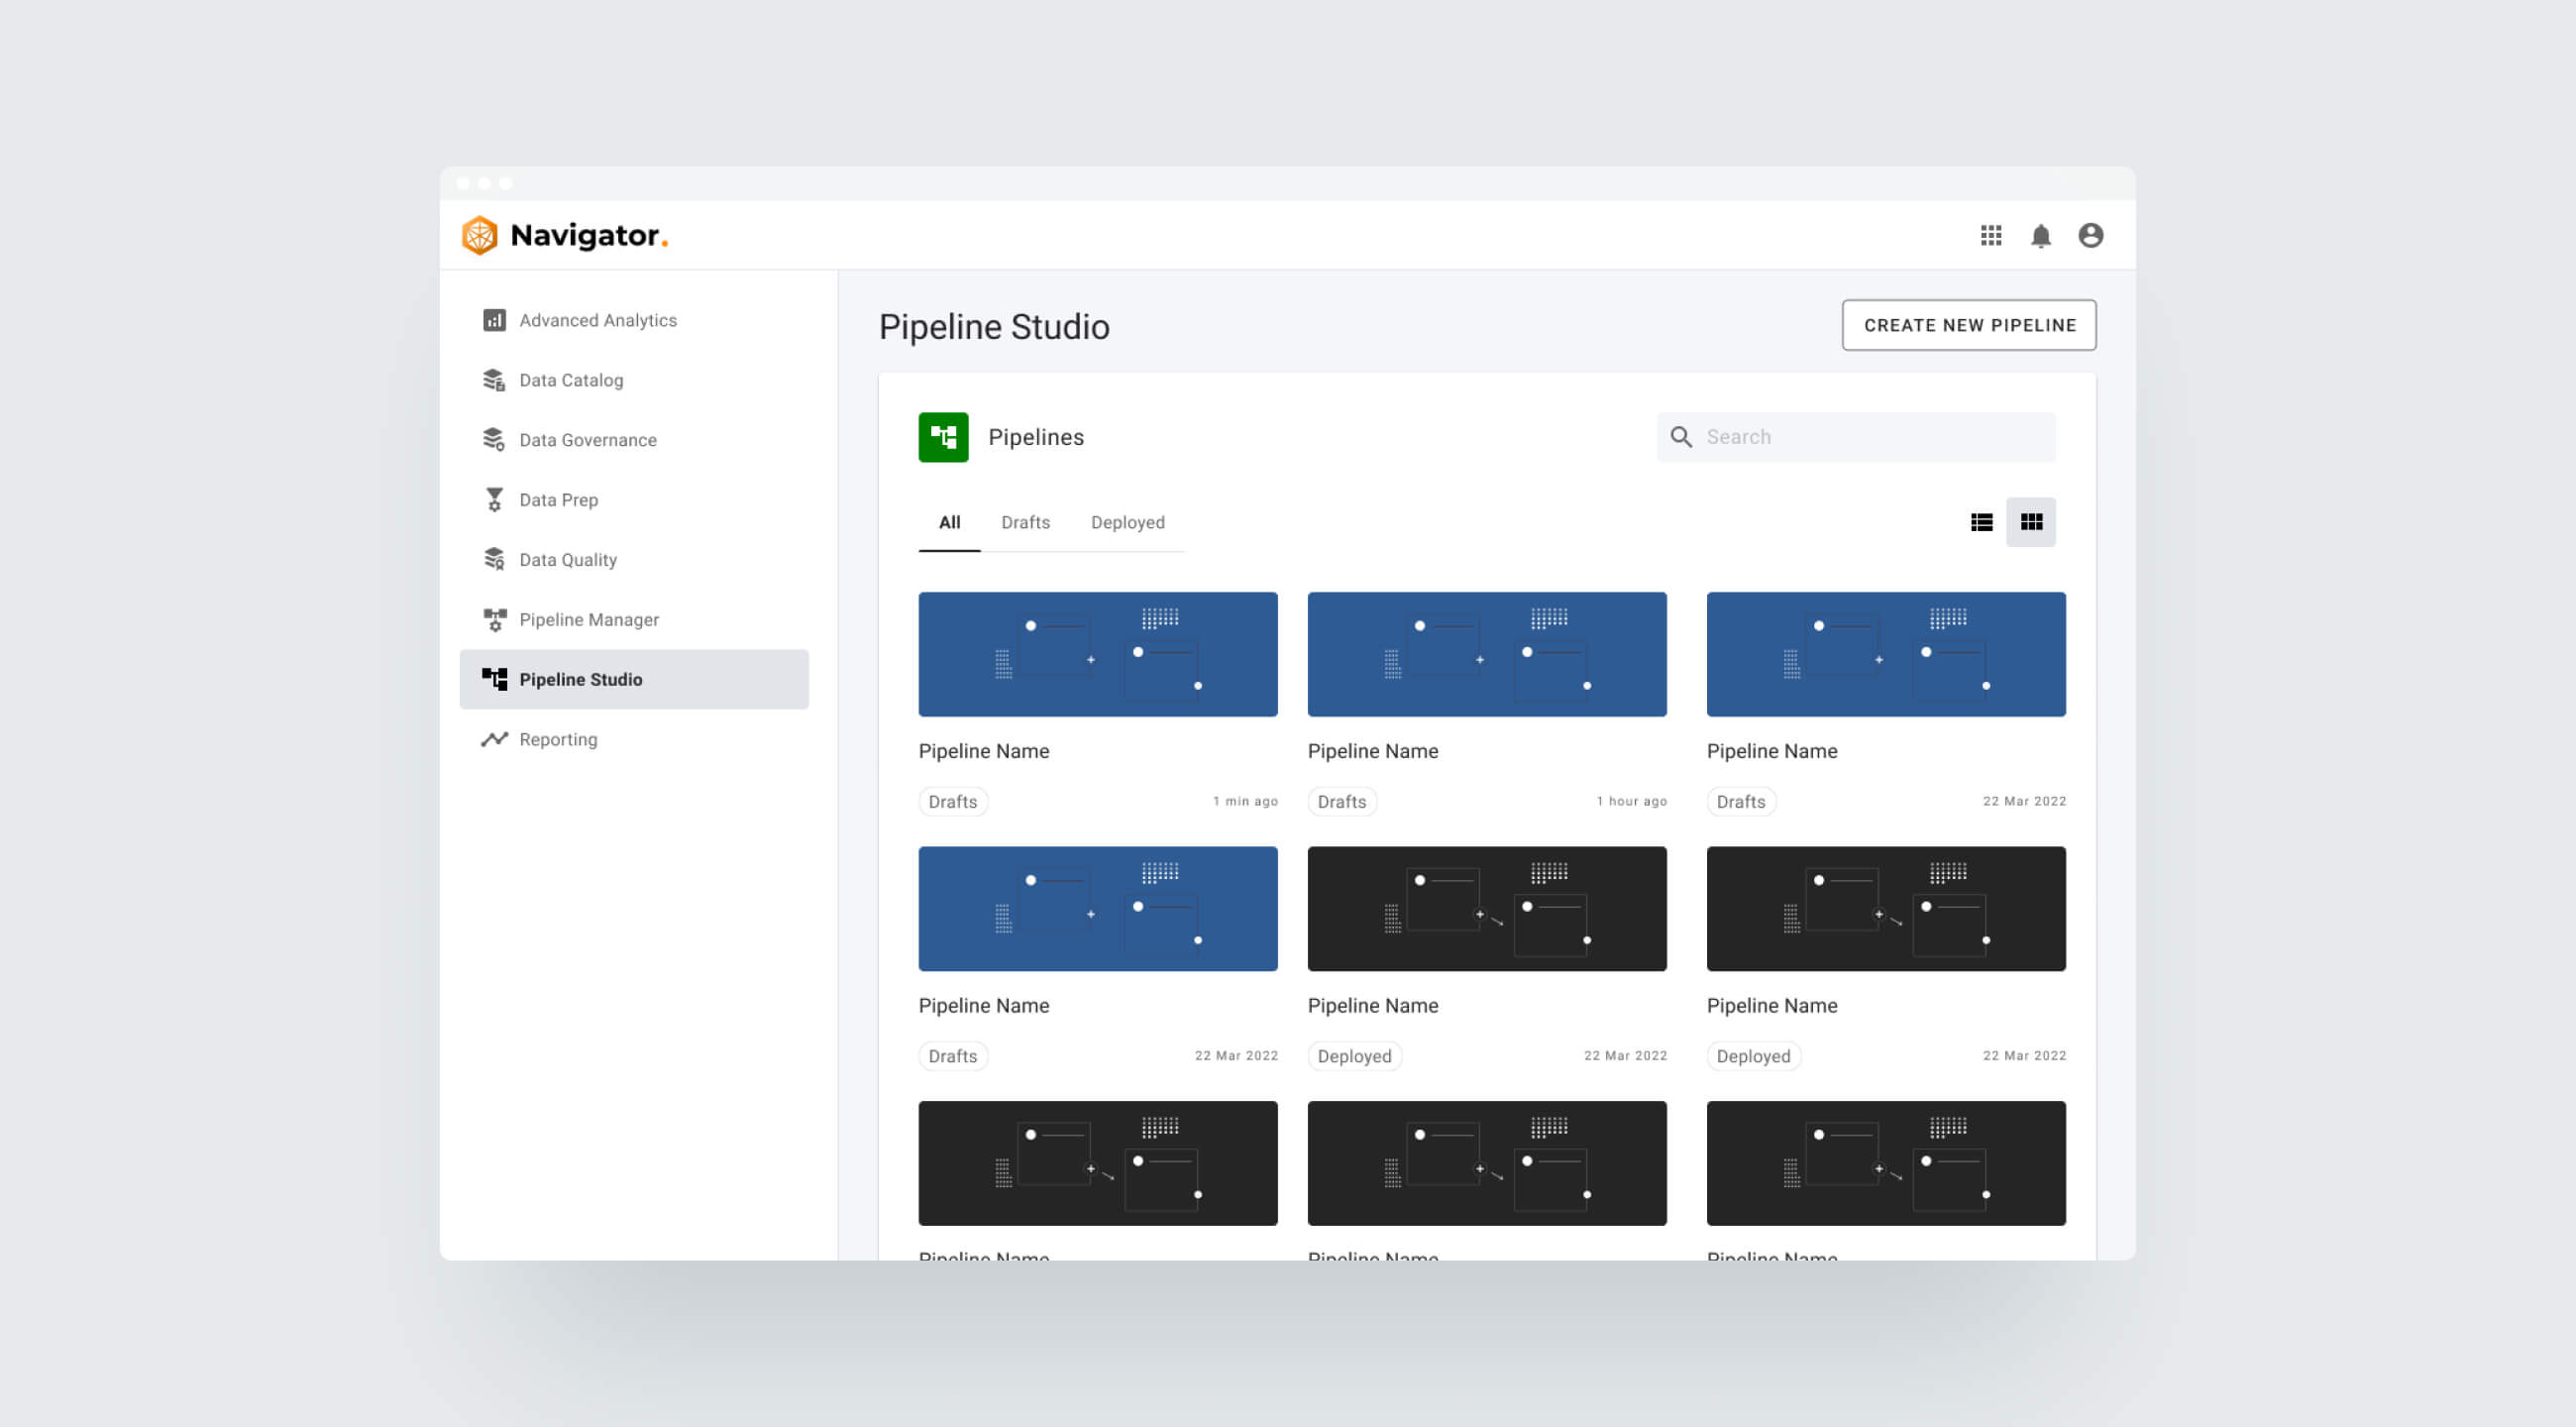Open the apps grid launcher
The height and width of the screenshot is (1427, 2576).
point(1991,235)
